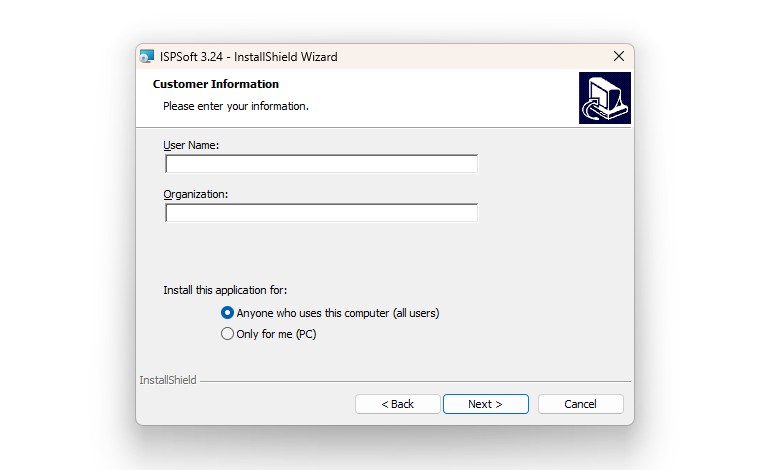This screenshot has width=773, height=470.
Task: Click the window title 'ISPSoft 3.24 - InstallShield Wizard'
Action: 248,57
